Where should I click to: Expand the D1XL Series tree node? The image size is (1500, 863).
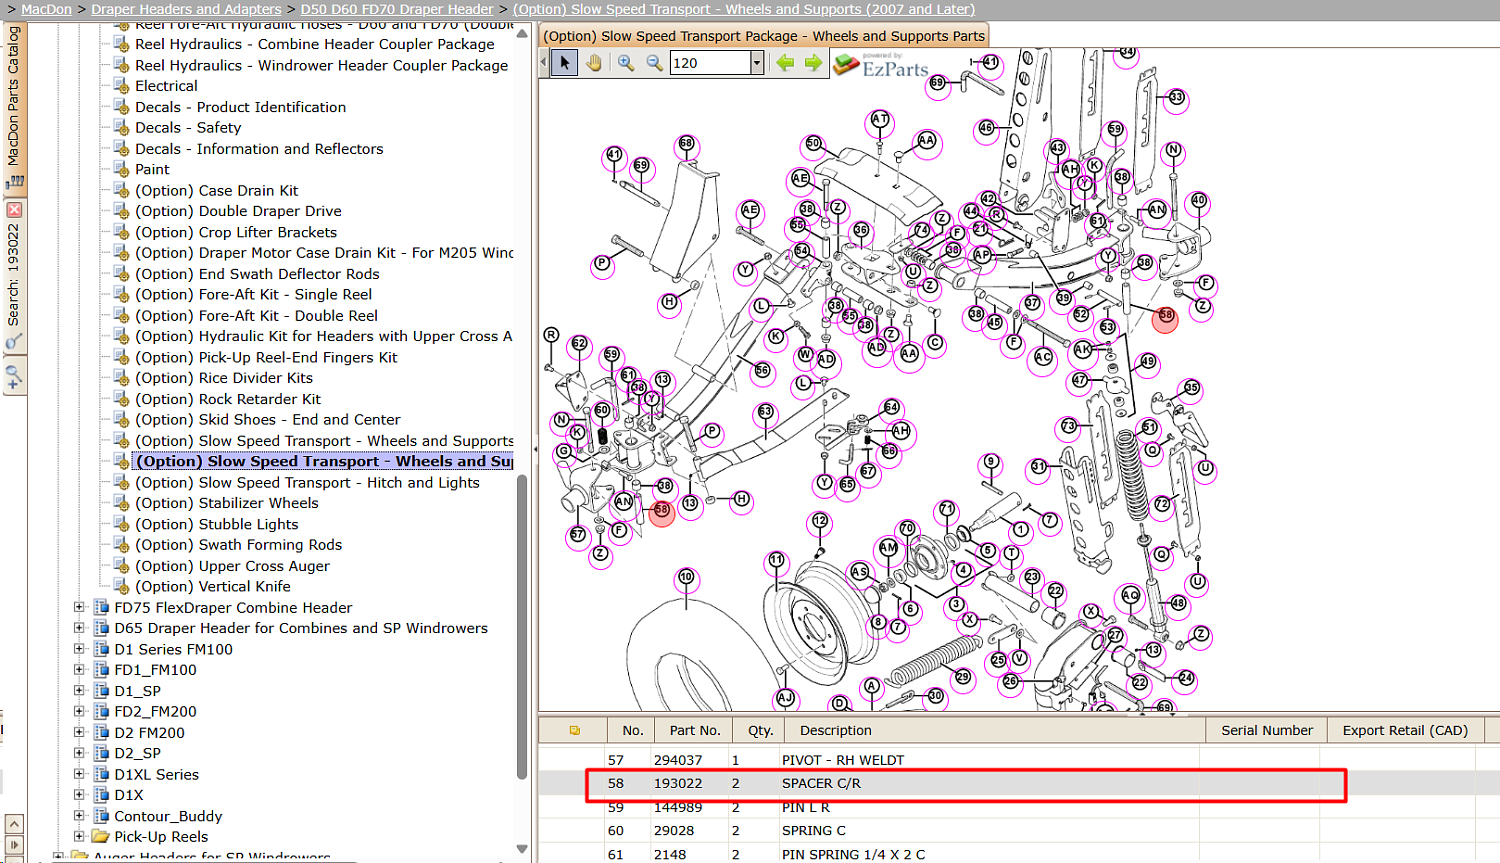tap(79, 774)
